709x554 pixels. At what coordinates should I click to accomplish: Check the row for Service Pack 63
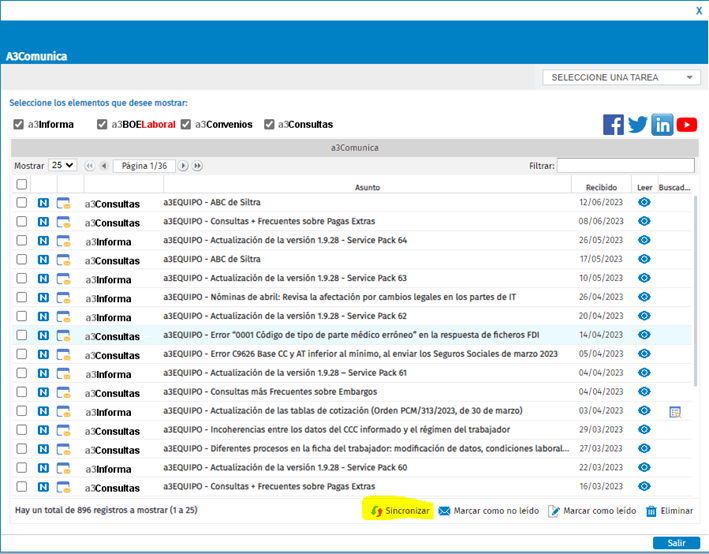coord(22,278)
